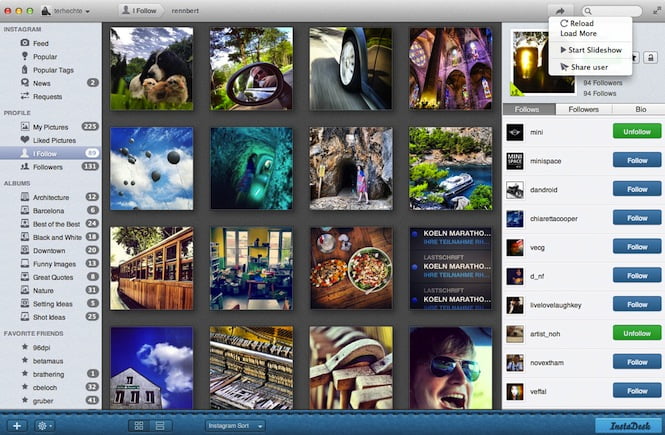Unfollow the user mini

point(637,132)
